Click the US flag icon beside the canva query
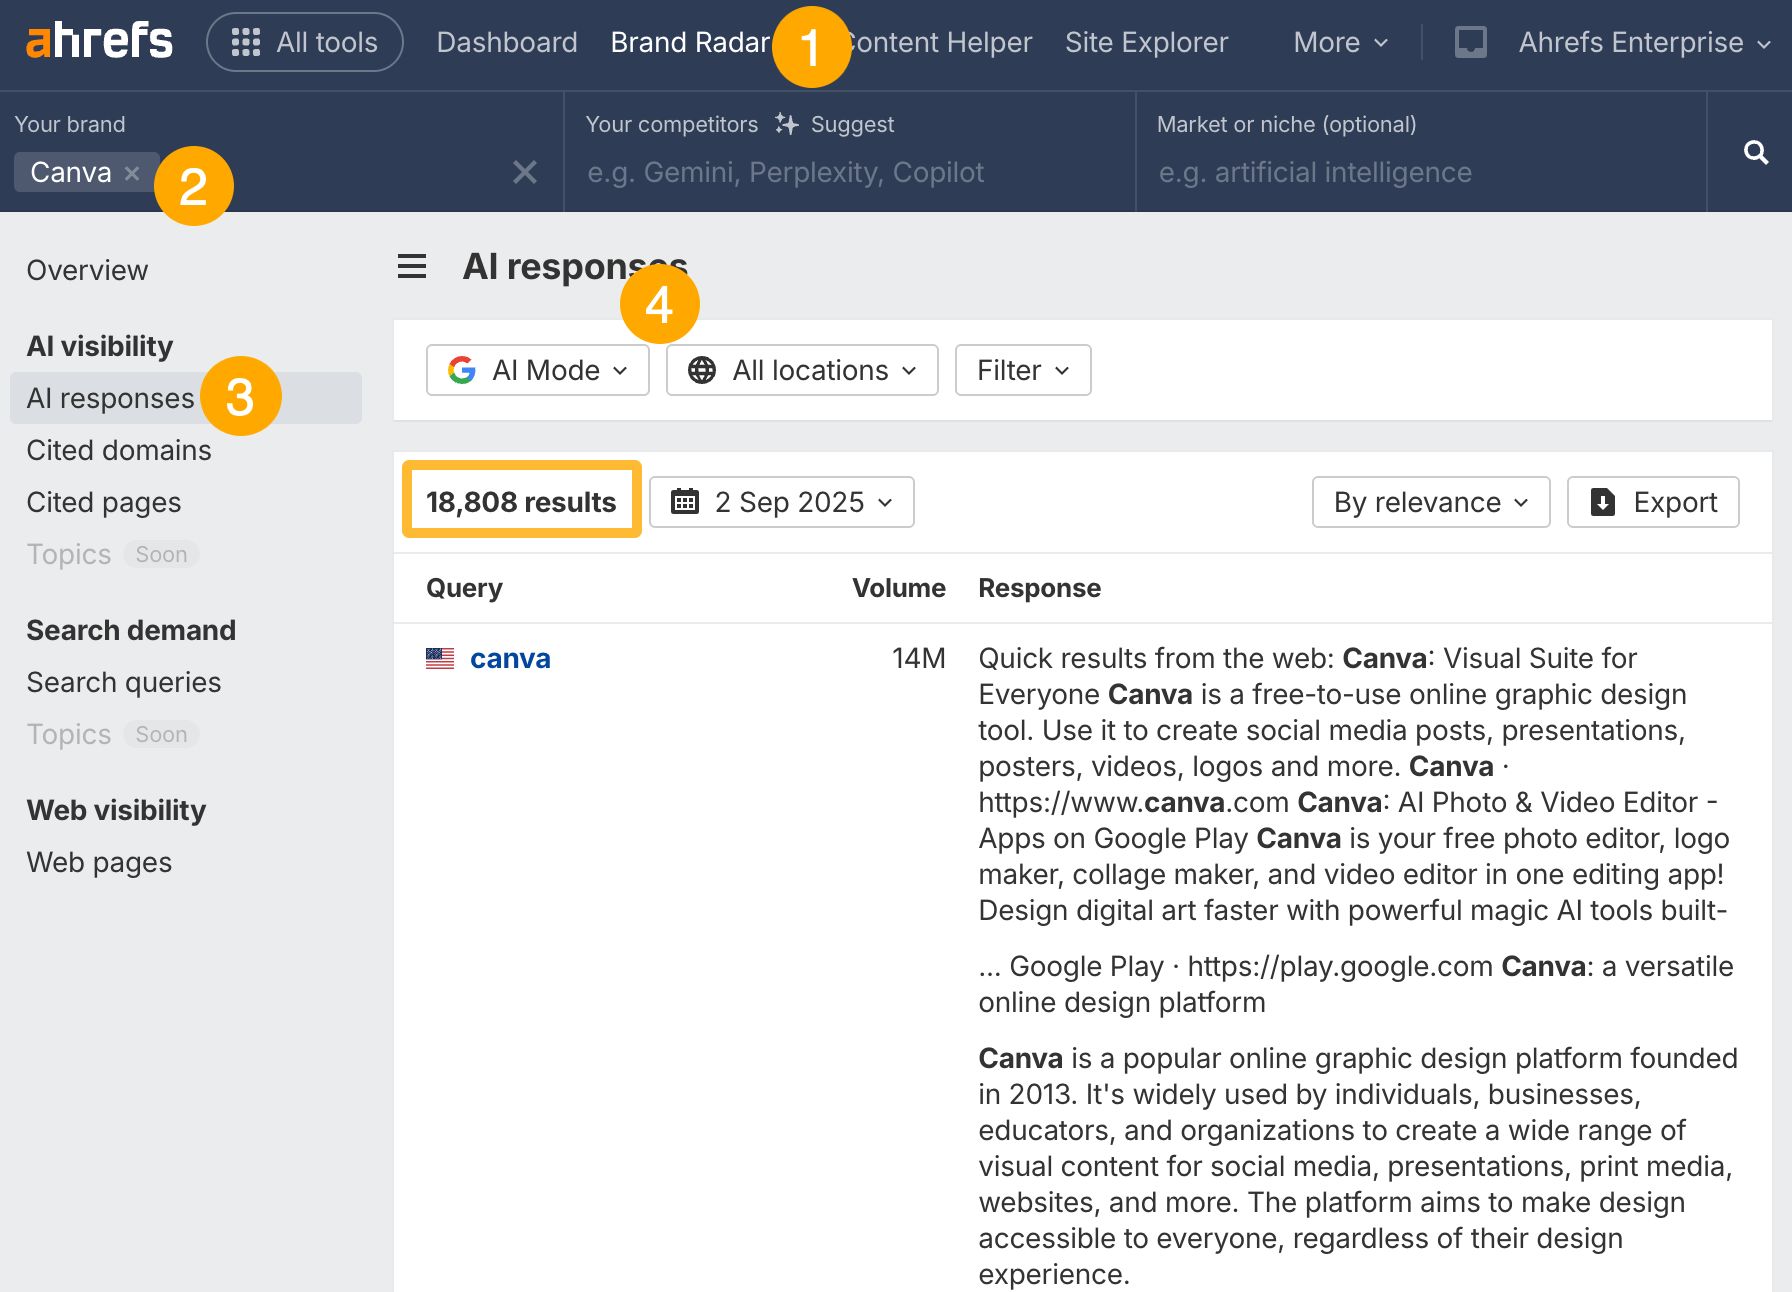This screenshot has height=1292, width=1792. (440, 658)
